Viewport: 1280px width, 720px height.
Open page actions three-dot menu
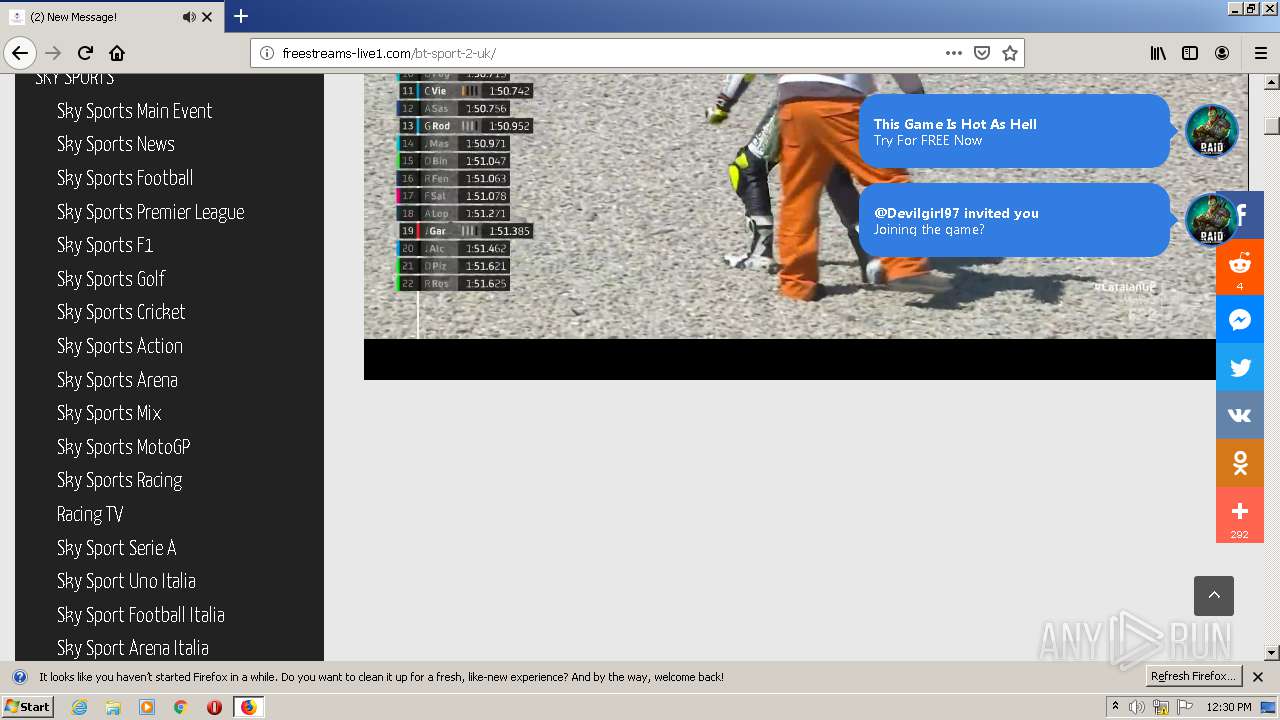[953, 53]
